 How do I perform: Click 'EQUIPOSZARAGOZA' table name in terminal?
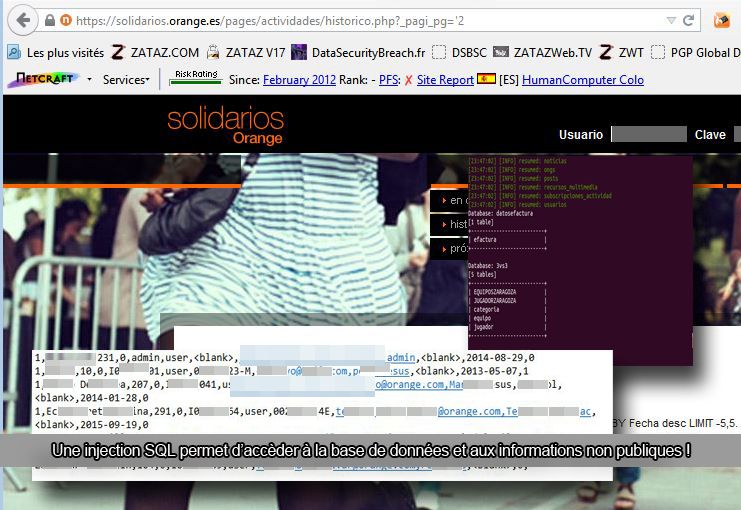495,292
